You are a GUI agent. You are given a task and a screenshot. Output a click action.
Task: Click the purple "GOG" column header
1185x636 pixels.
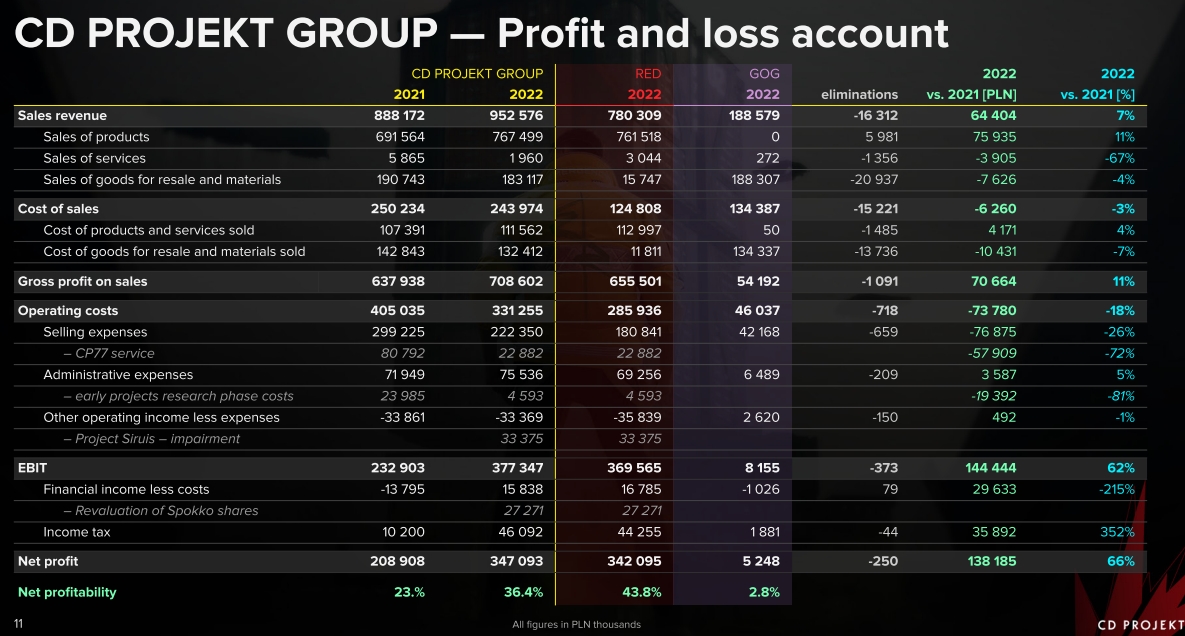coord(764,74)
